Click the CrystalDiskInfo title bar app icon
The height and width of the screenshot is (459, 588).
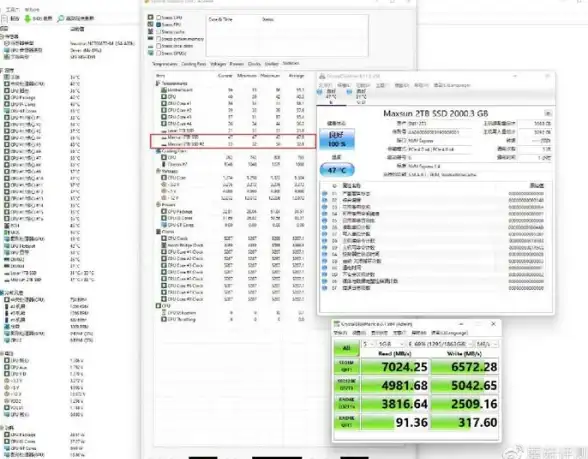point(322,76)
